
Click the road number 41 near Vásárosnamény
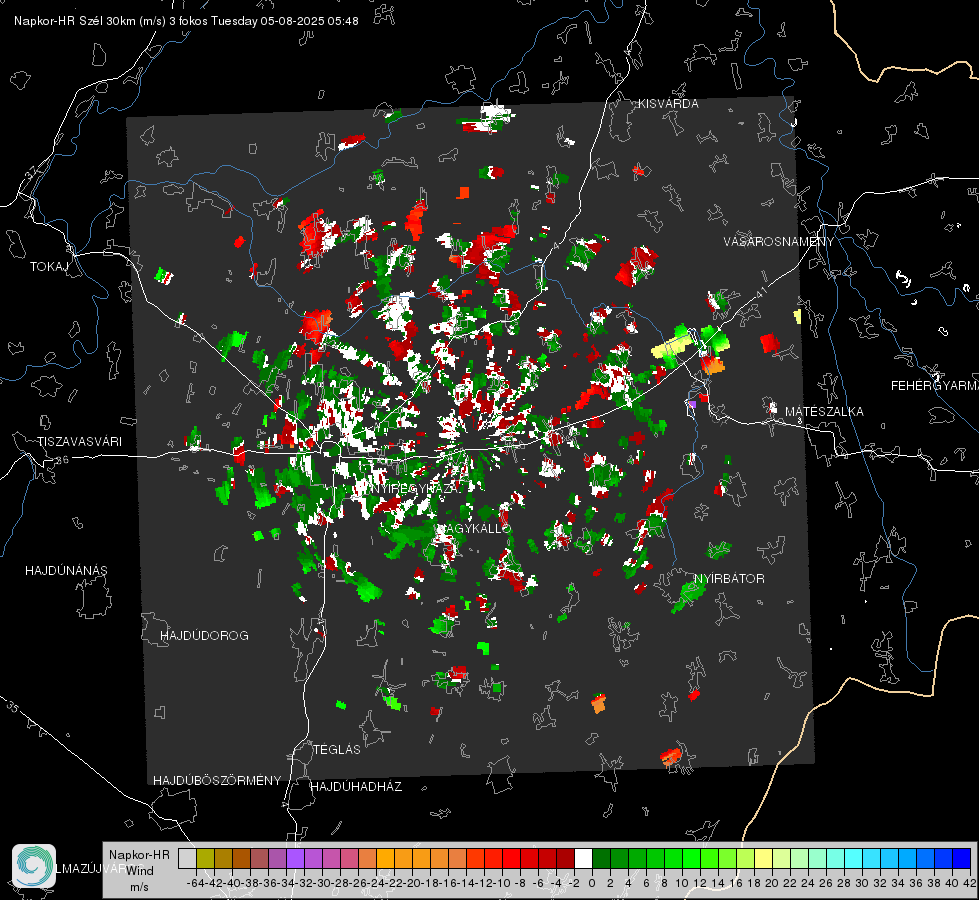coord(760,293)
